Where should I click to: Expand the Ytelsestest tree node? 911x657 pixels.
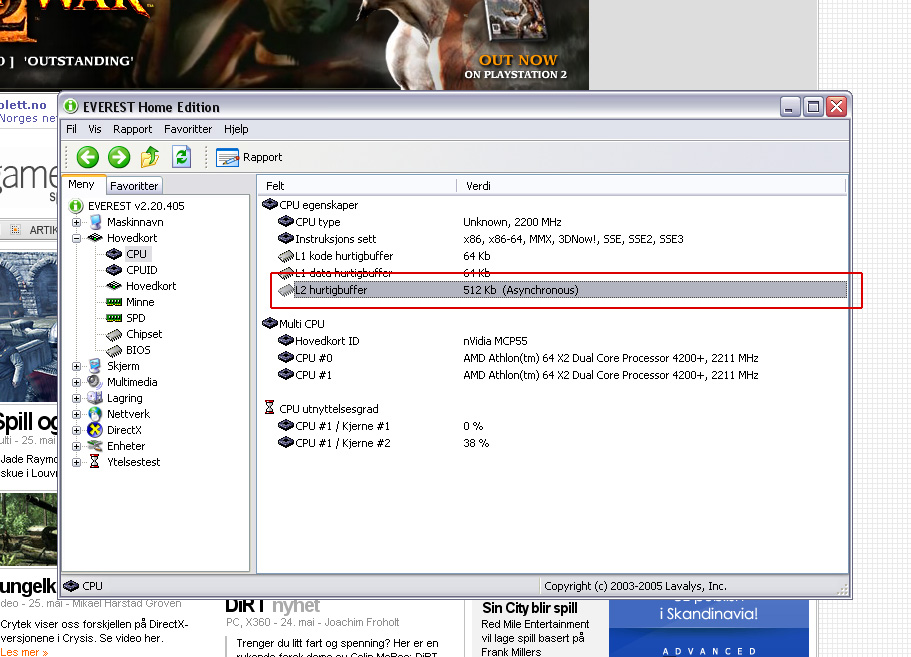(76, 462)
